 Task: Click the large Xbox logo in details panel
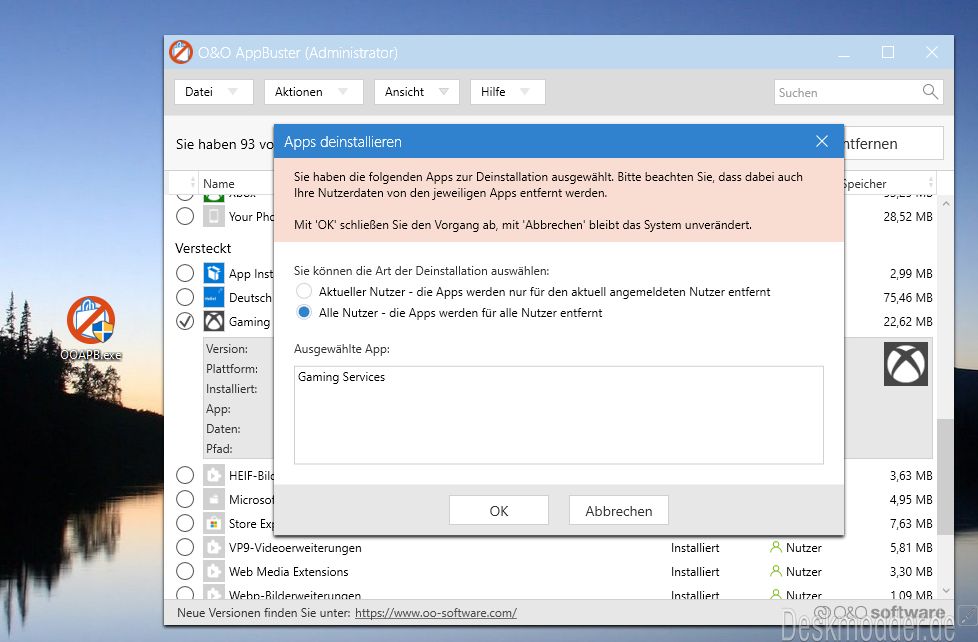point(906,364)
